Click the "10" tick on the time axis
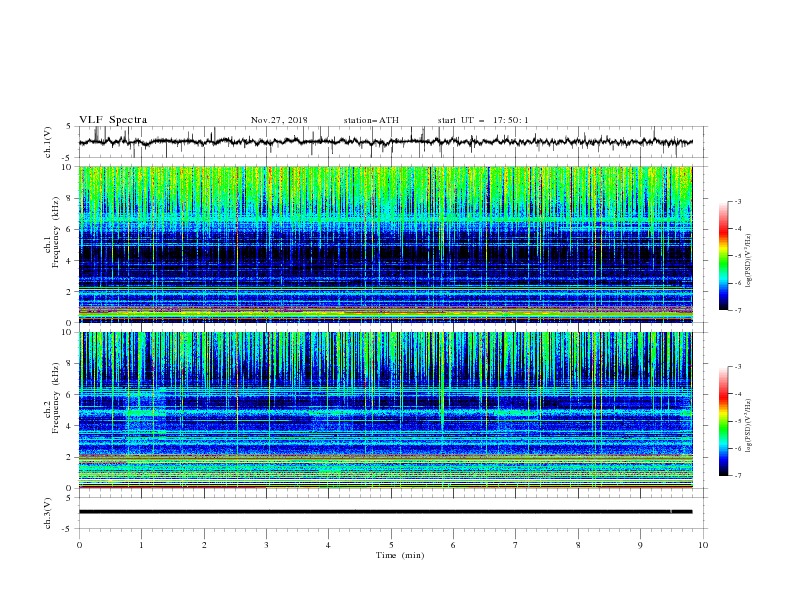 tap(703, 545)
